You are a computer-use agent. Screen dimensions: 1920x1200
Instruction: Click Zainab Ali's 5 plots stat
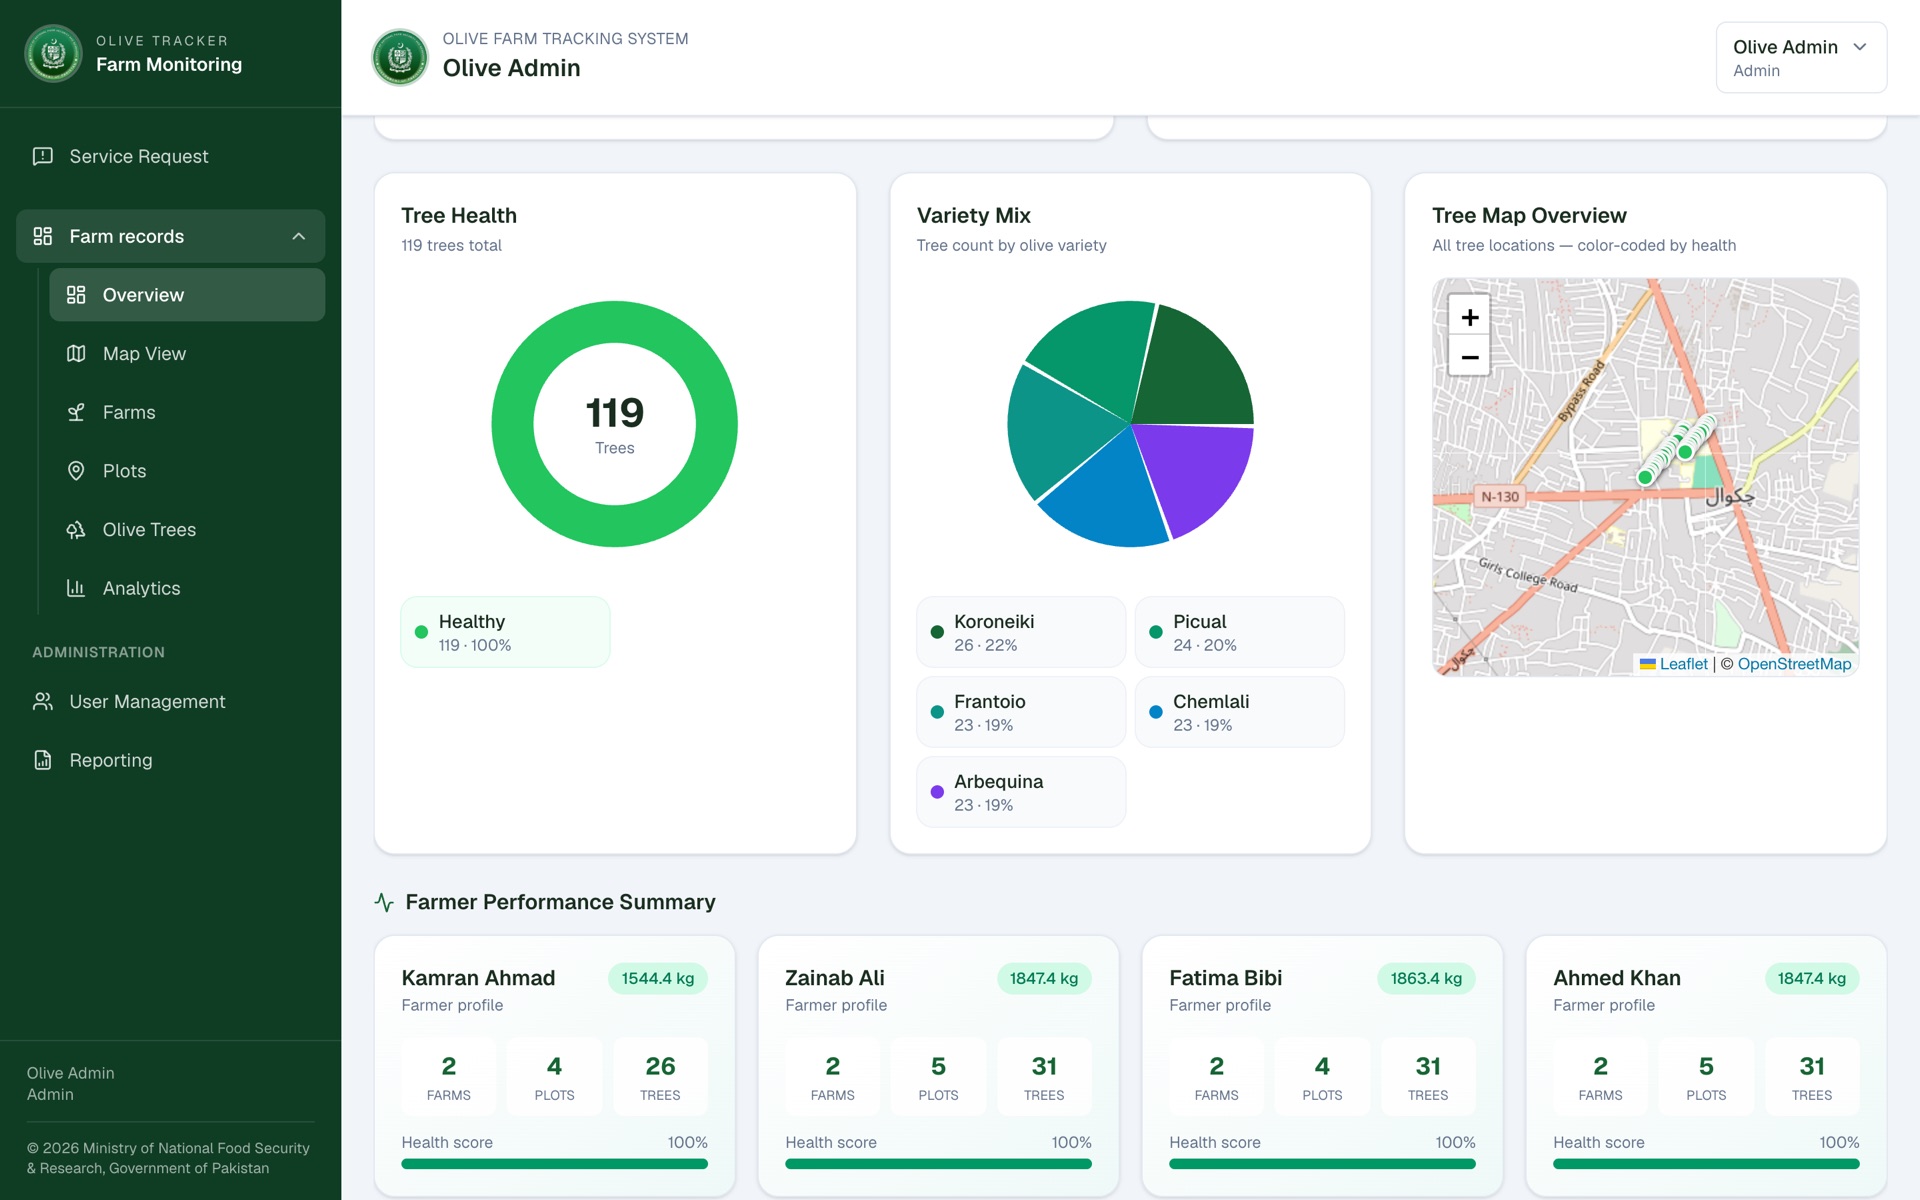coord(938,1076)
